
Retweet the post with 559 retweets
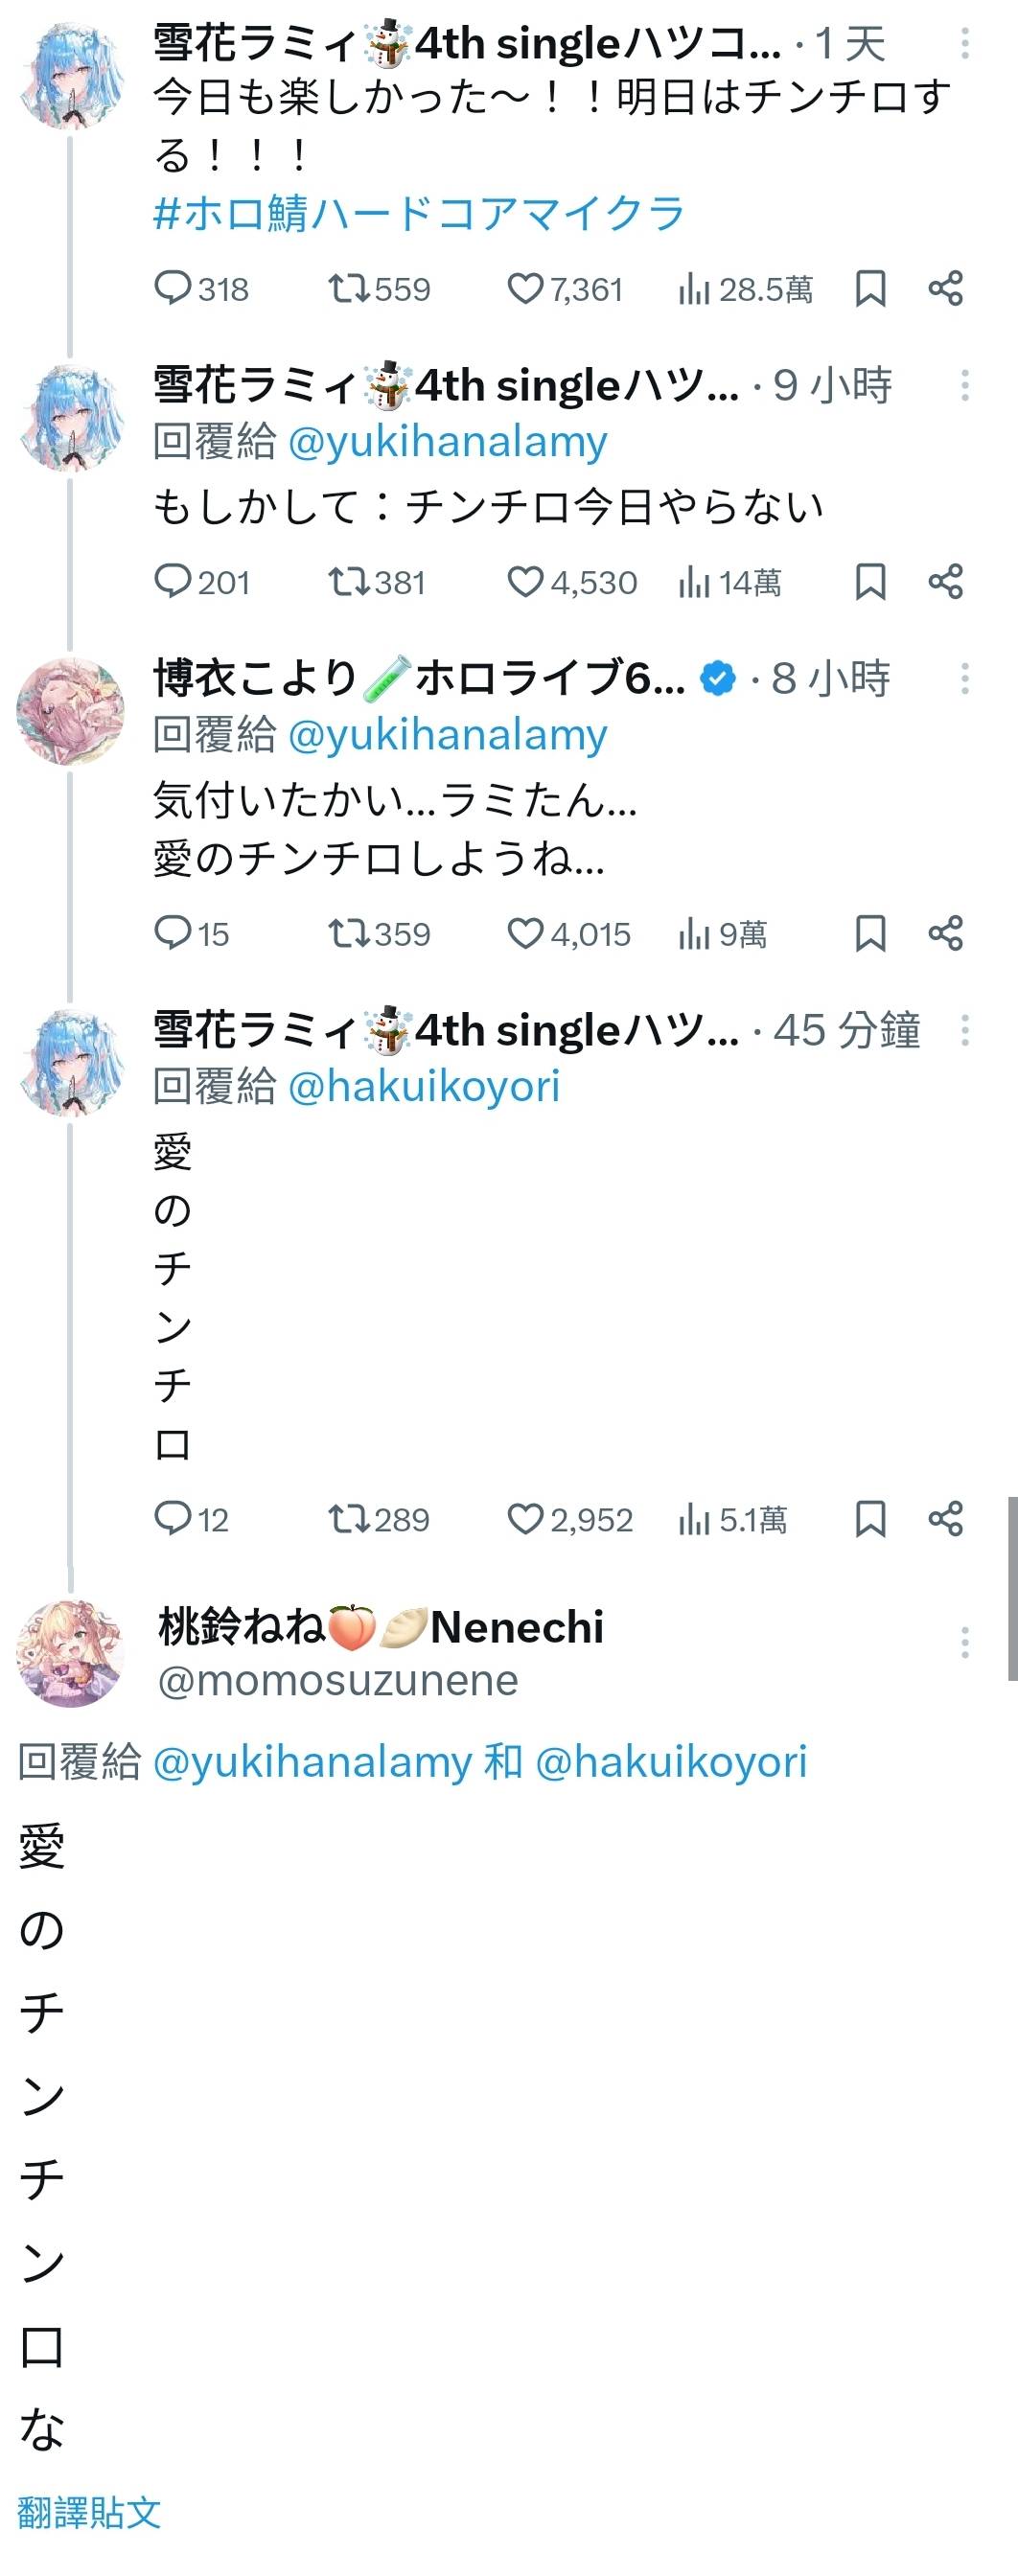(348, 290)
